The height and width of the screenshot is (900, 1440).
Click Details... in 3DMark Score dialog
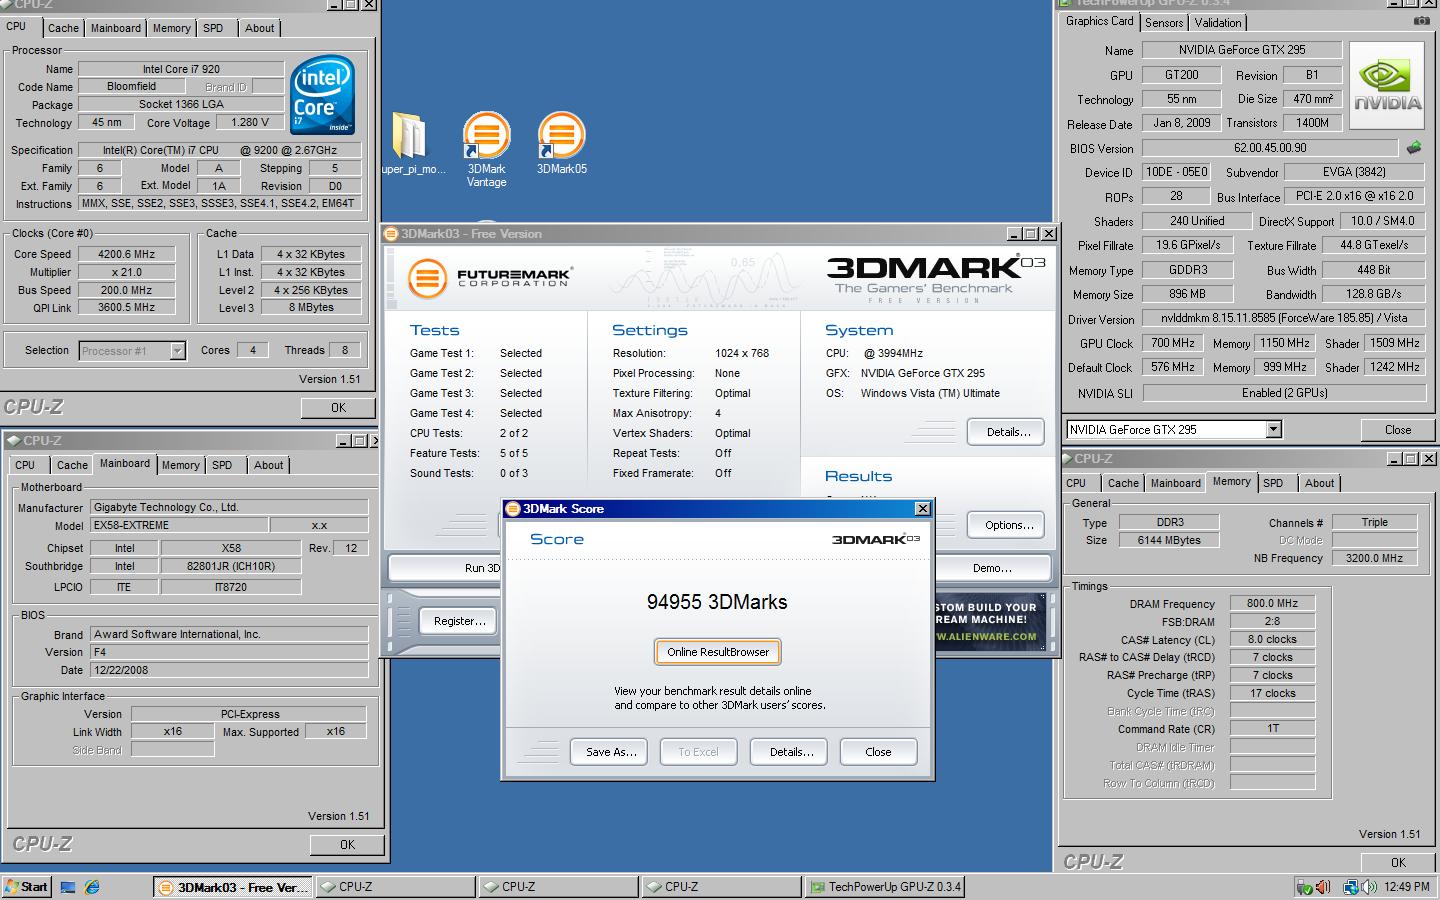[x=791, y=752]
